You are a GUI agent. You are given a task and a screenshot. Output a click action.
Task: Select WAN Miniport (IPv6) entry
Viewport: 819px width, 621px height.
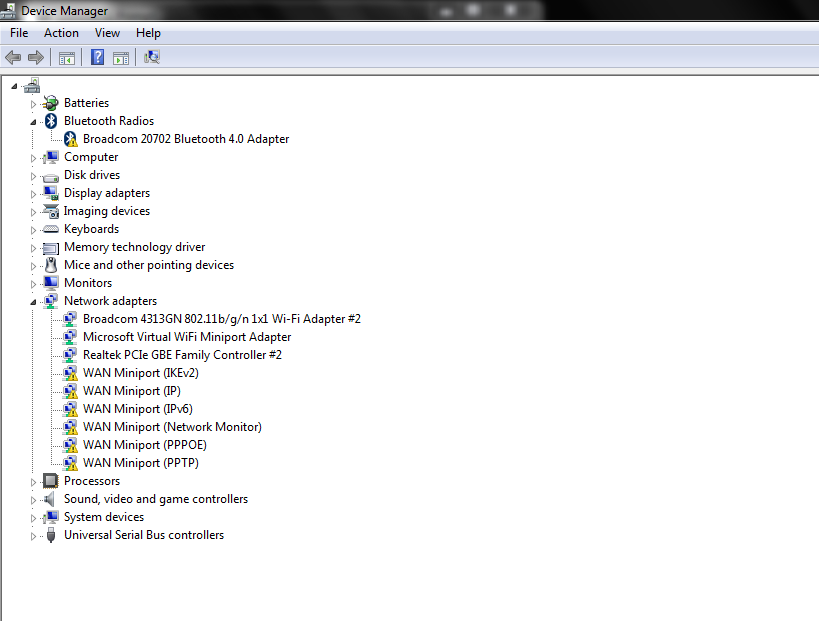[x=138, y=409]
